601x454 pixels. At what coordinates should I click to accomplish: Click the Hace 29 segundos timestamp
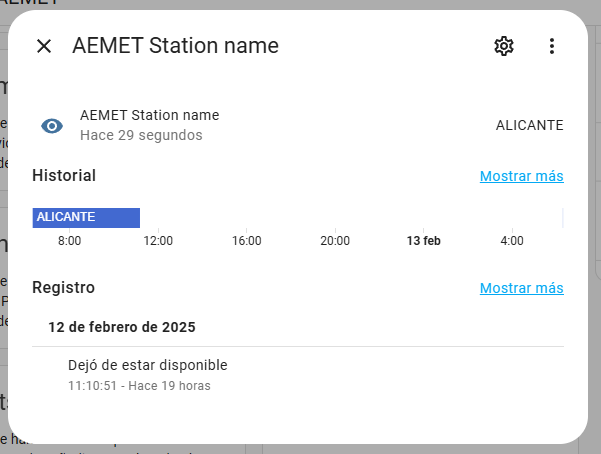(x=141, y=135)
